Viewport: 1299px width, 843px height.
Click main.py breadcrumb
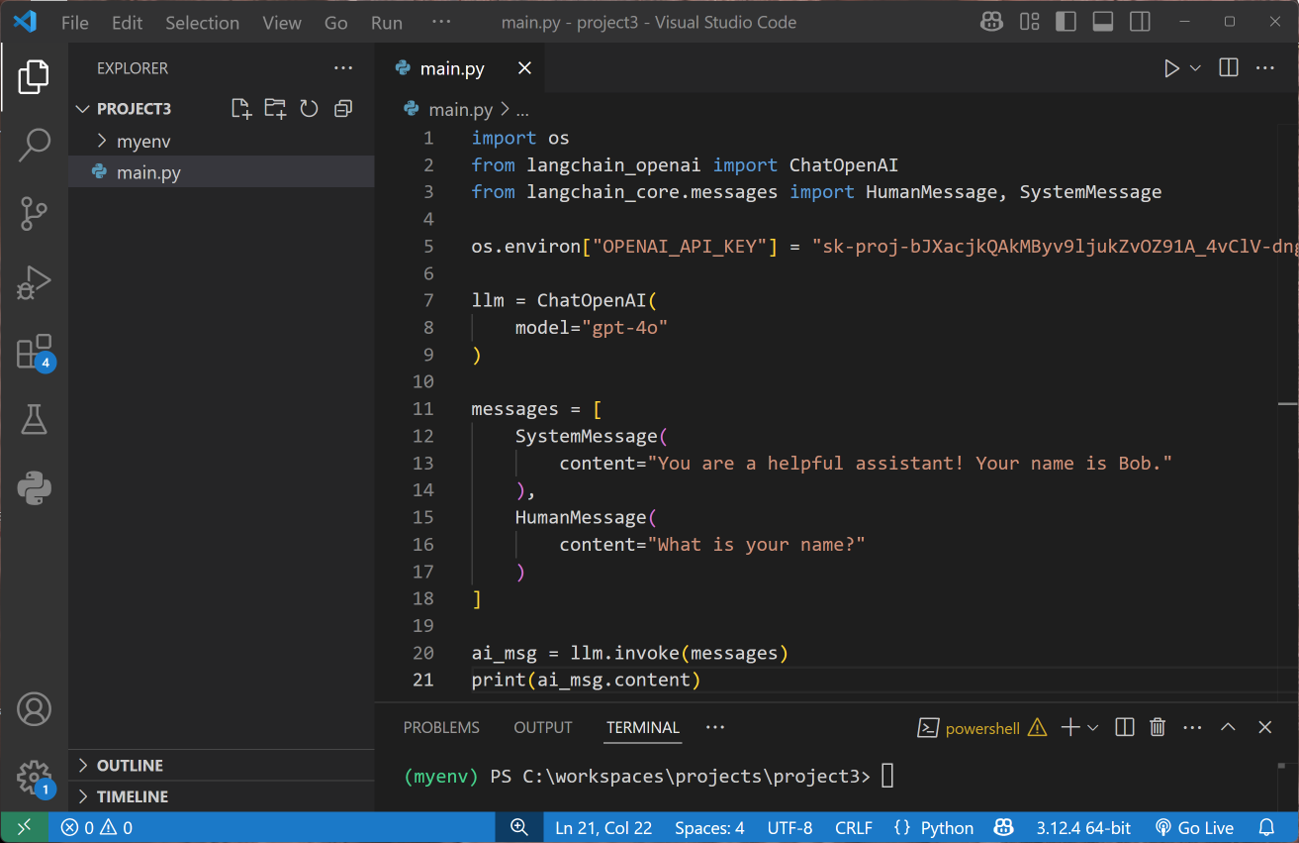coord(461,109)
